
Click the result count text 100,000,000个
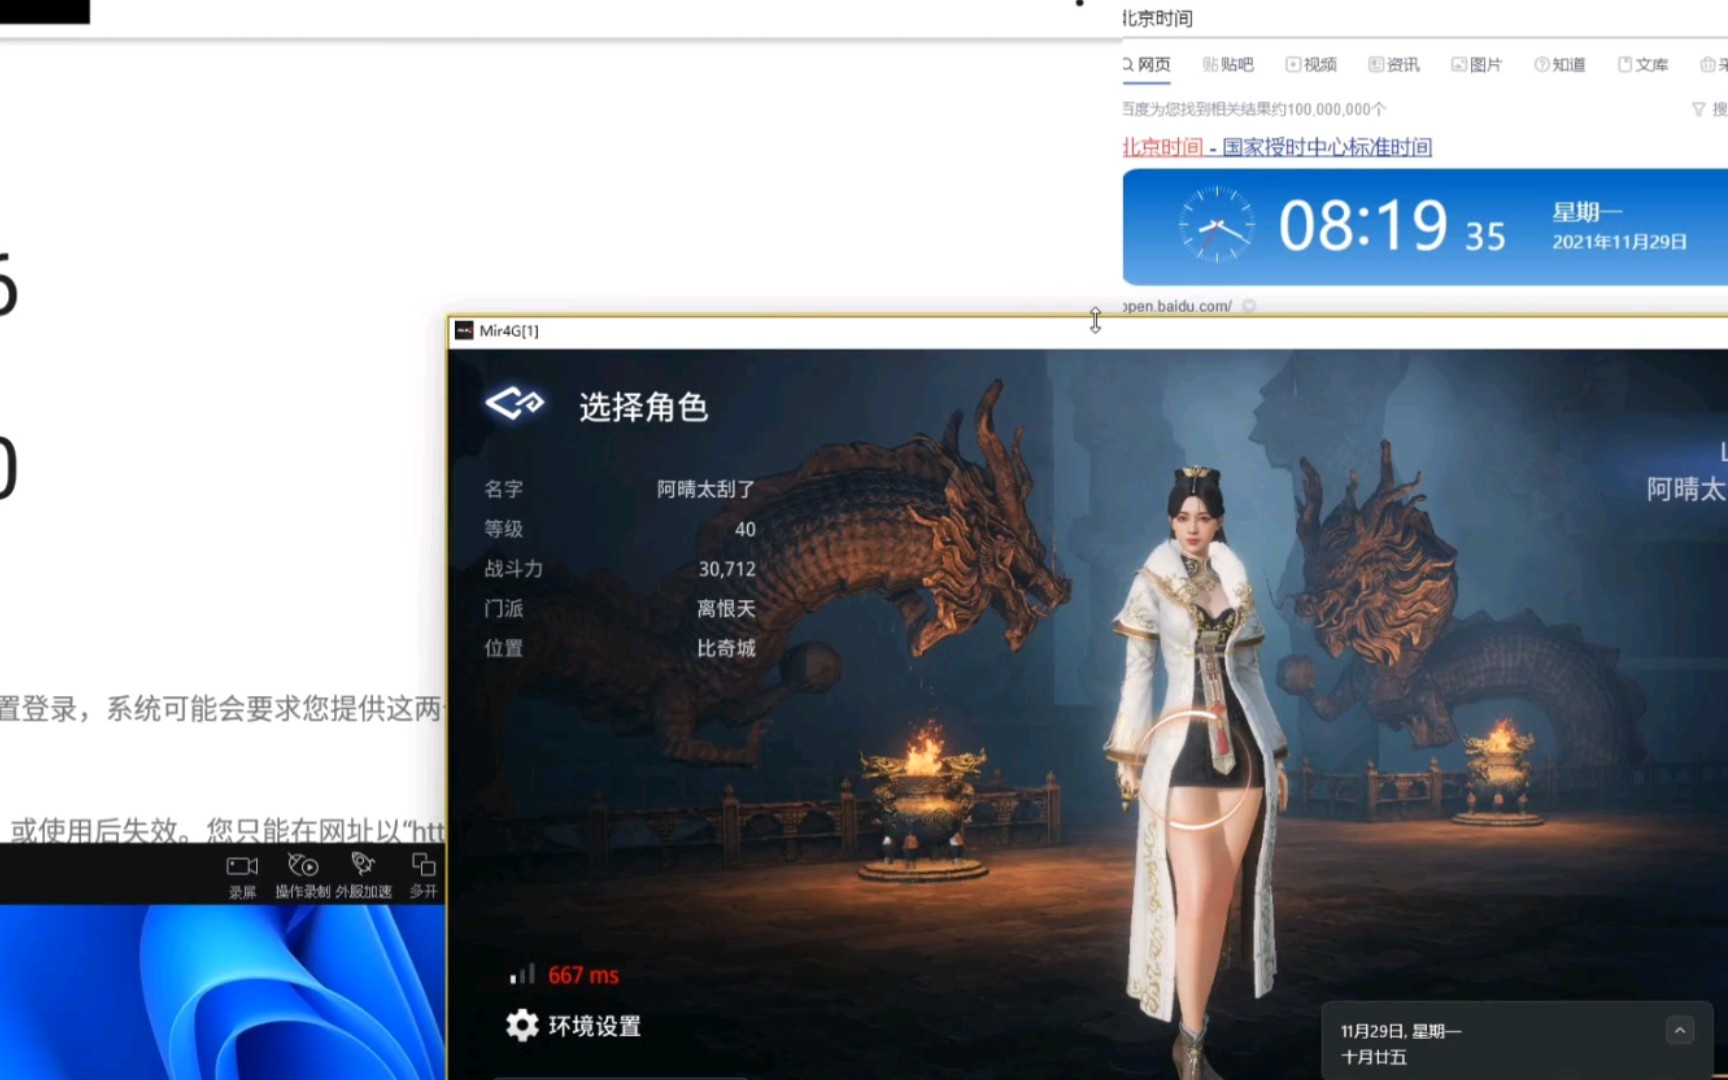click(x=1337, y=109)
